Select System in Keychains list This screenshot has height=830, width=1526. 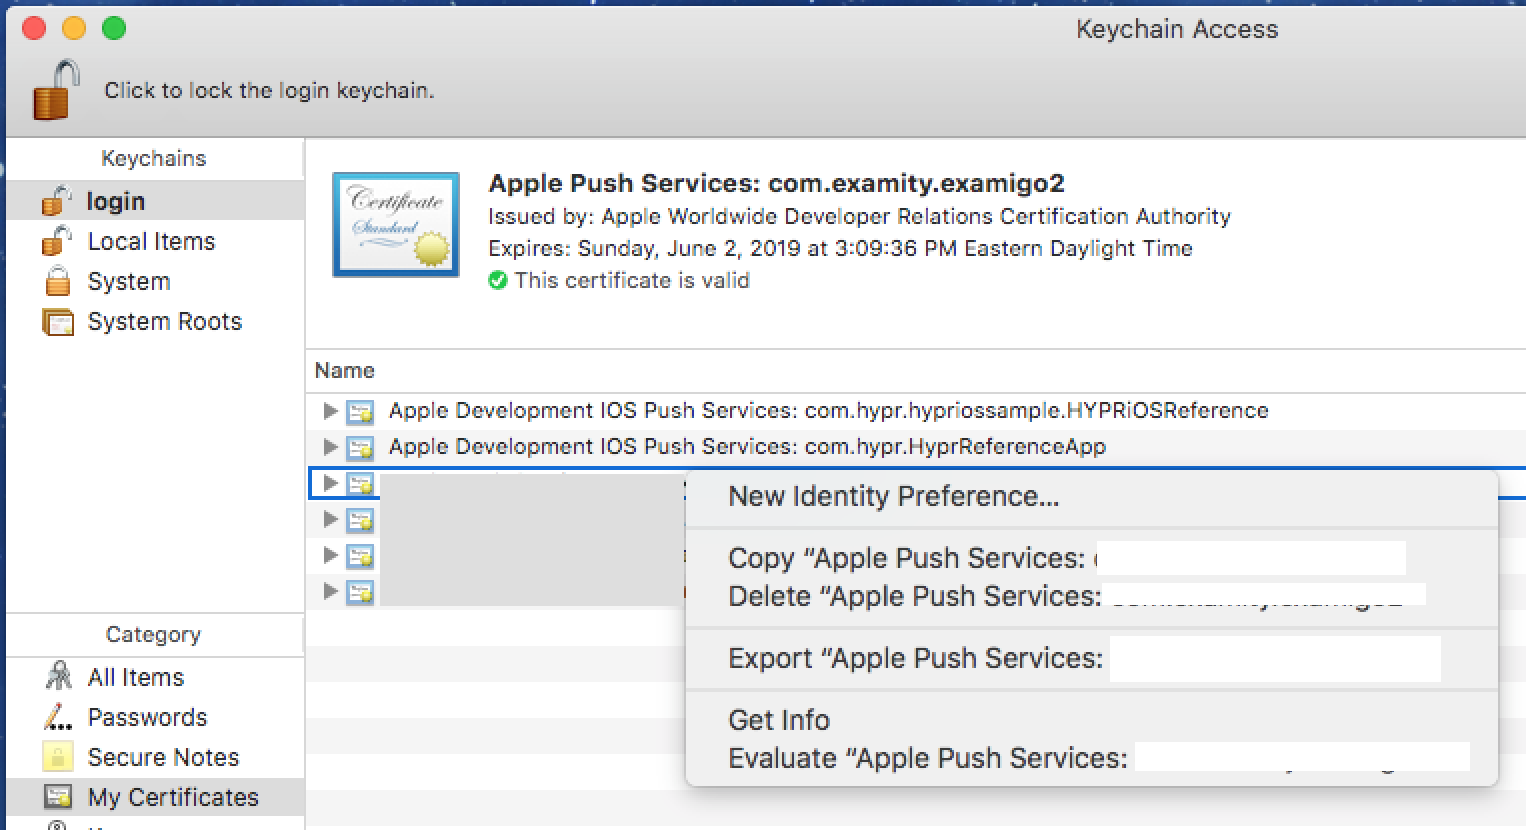129,281
